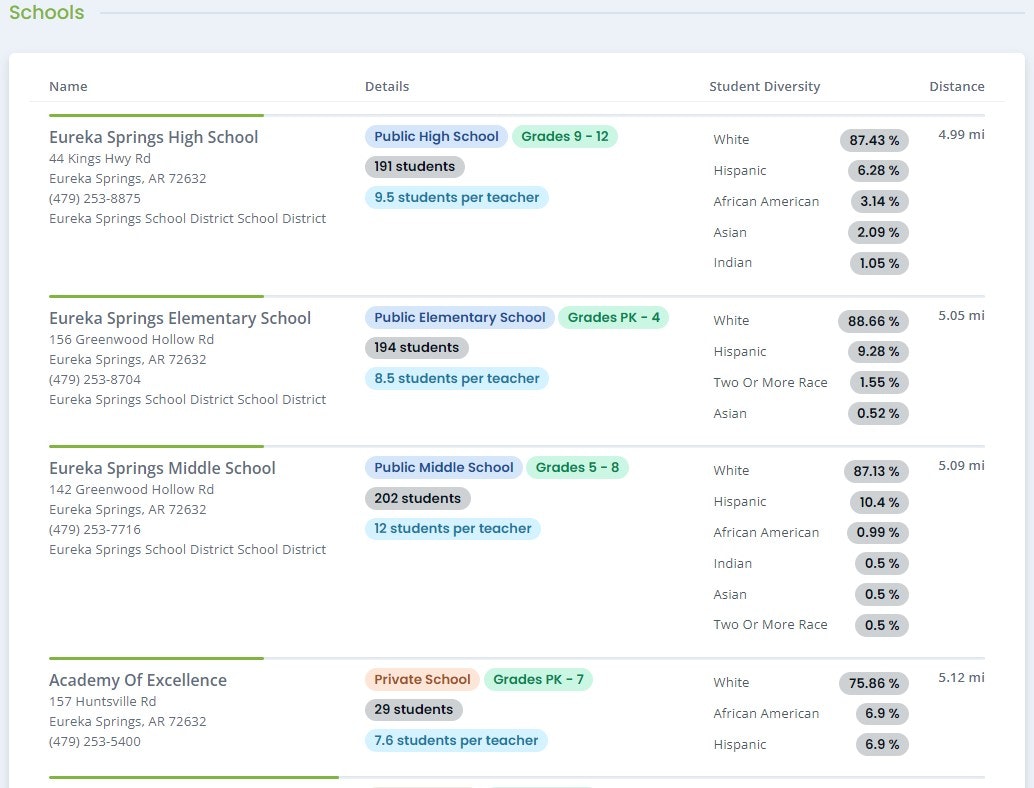The image size is (1034, 788).
Task: Click the Private School tag
Action: click(422, 679)
